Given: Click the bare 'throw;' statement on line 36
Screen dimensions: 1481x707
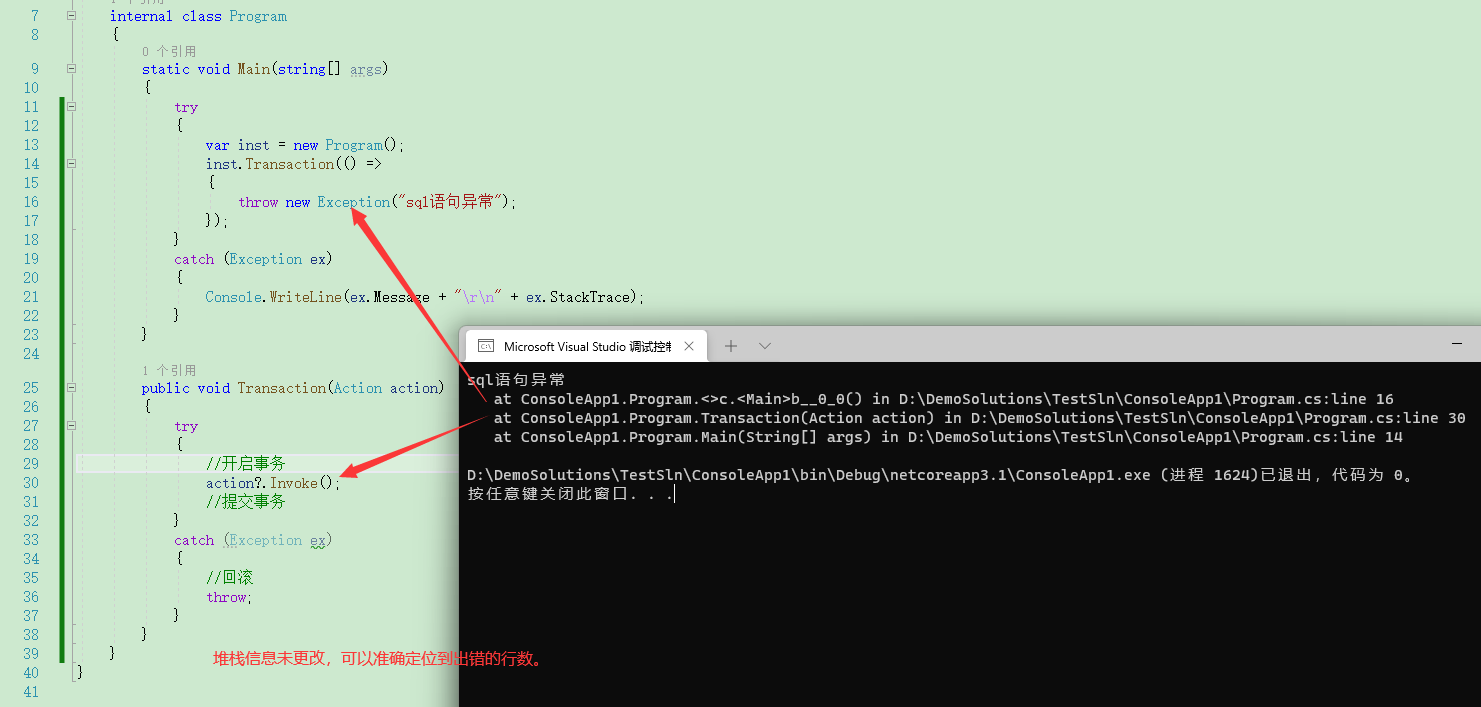Looking at the screenshot, I should coord(229,597).
